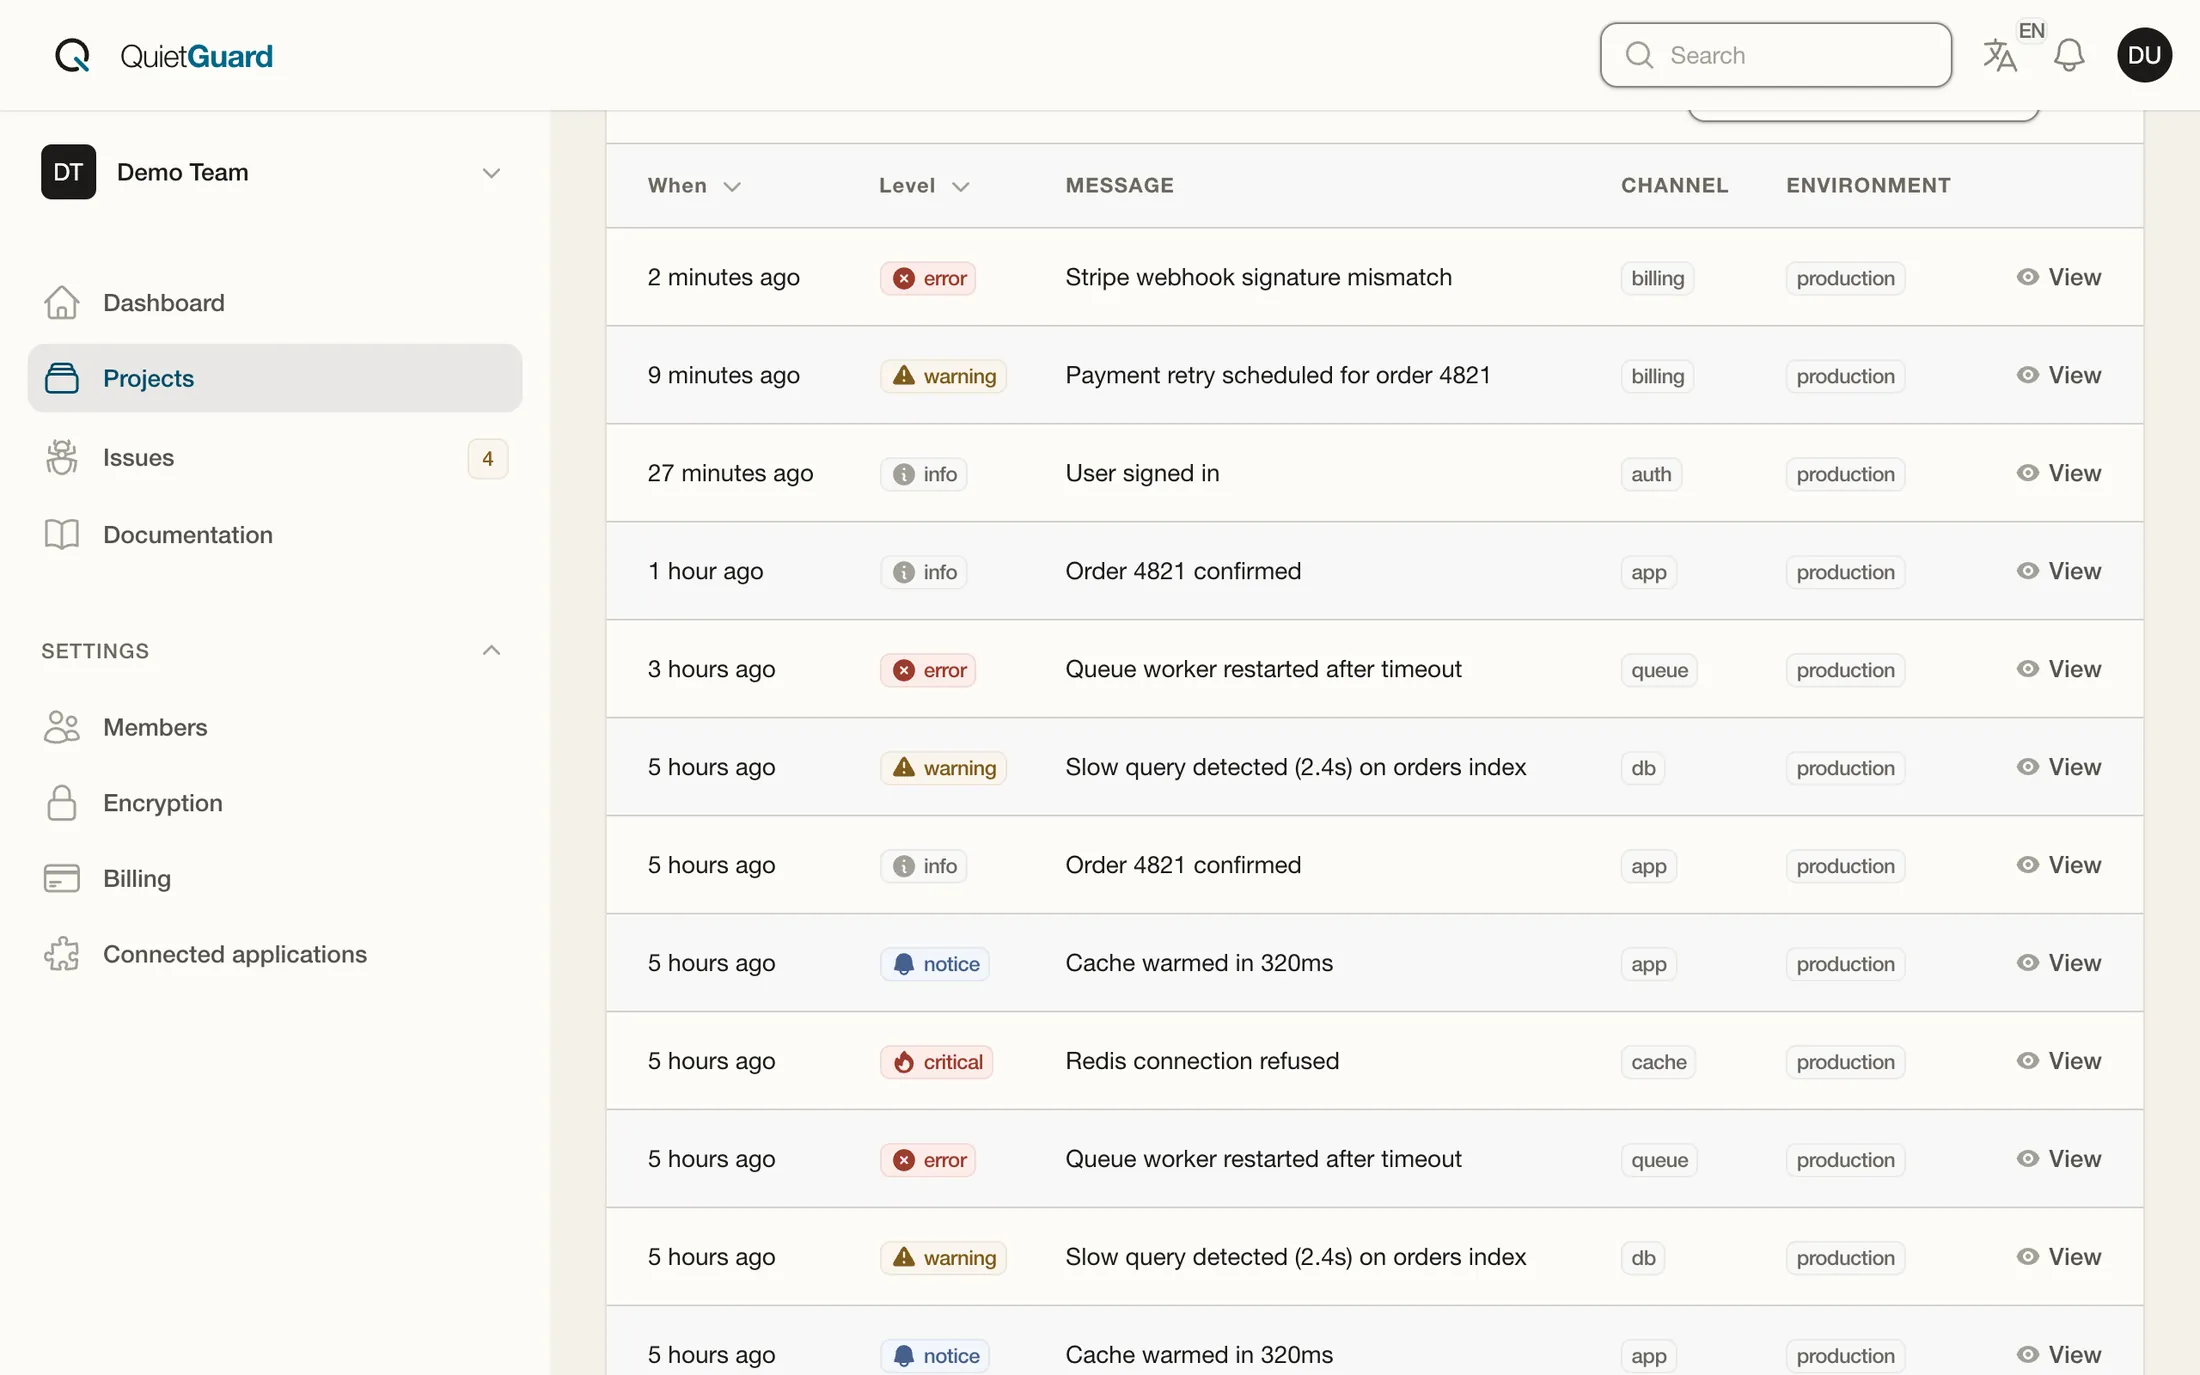Image resolution: width=2200 pixels, height=1375 pixels.
Task: Sort by the When column
Action: [x=694, y=185]
